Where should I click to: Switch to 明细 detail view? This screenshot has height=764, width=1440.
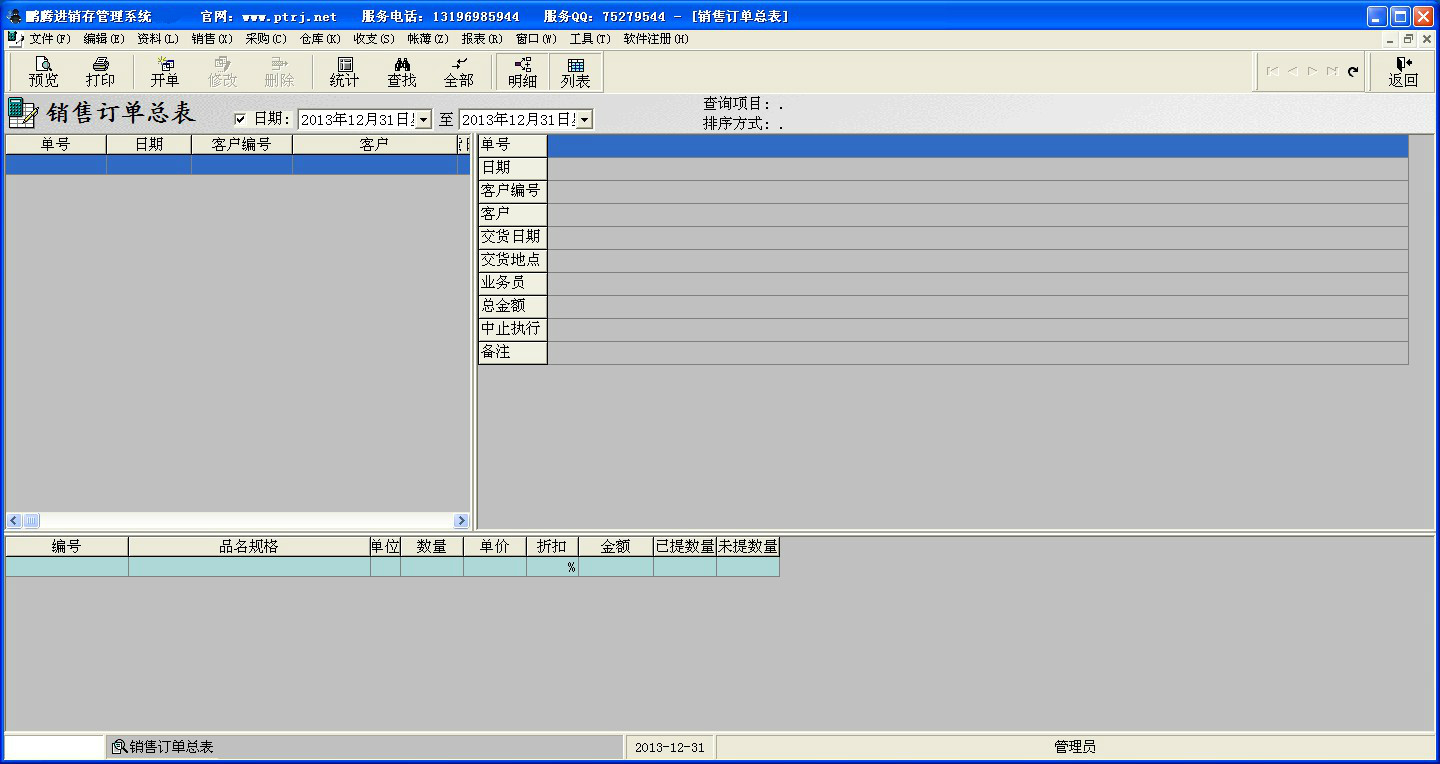pyautogui.click(x=522, y=72)
